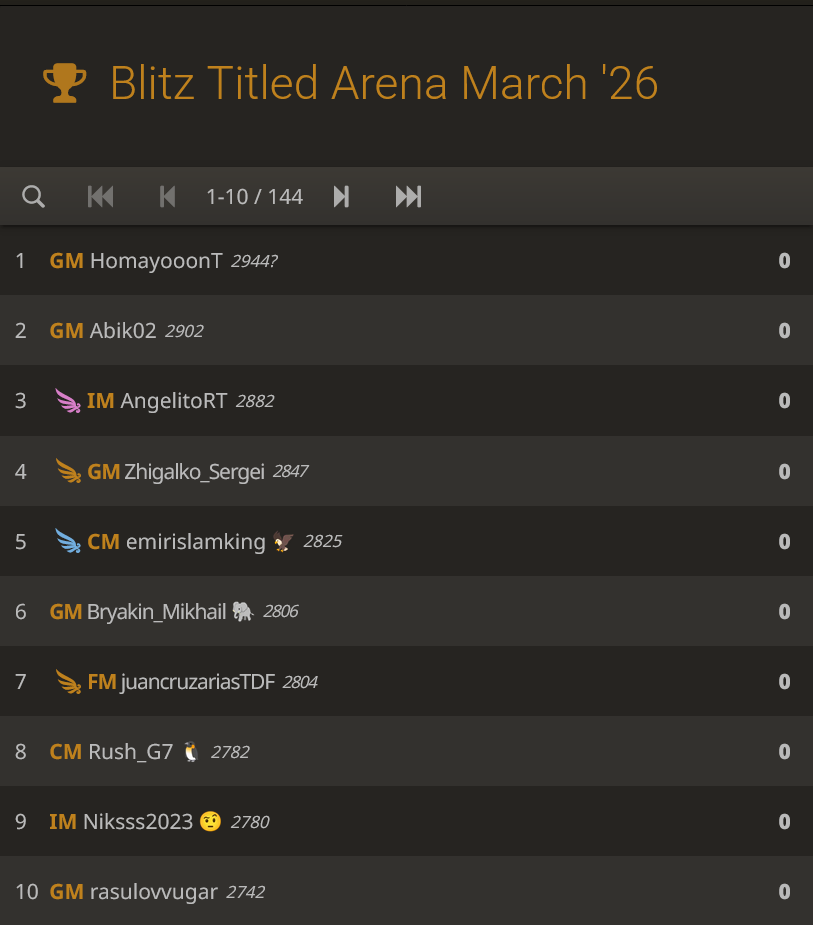The image size is (813, 925).
Task: Select player Bryakin_Mikhail in standings
Action: 157,612
